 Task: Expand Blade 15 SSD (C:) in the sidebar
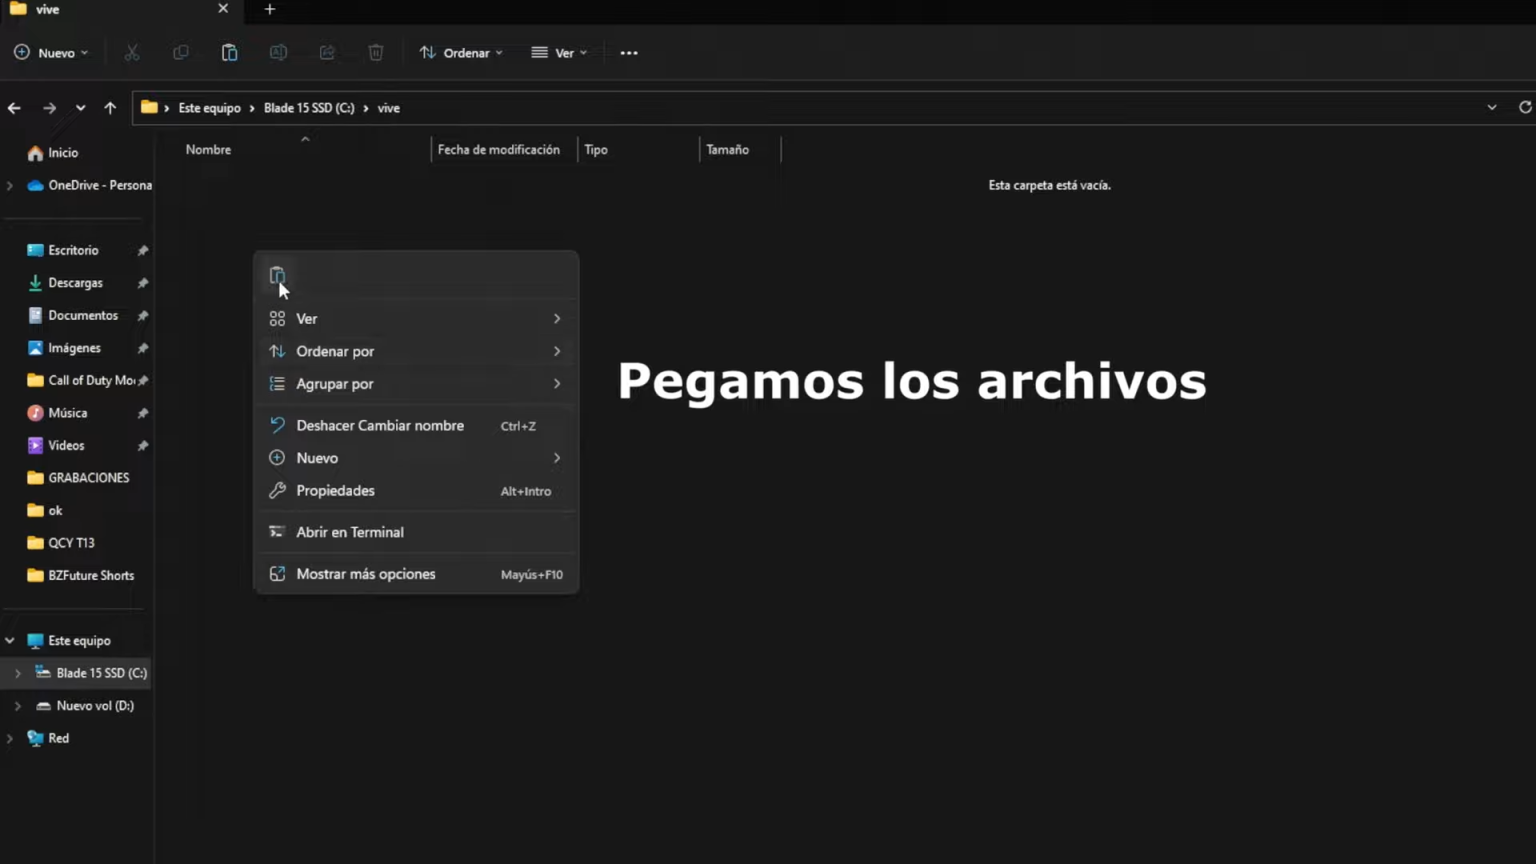click(x=17, y=673)
